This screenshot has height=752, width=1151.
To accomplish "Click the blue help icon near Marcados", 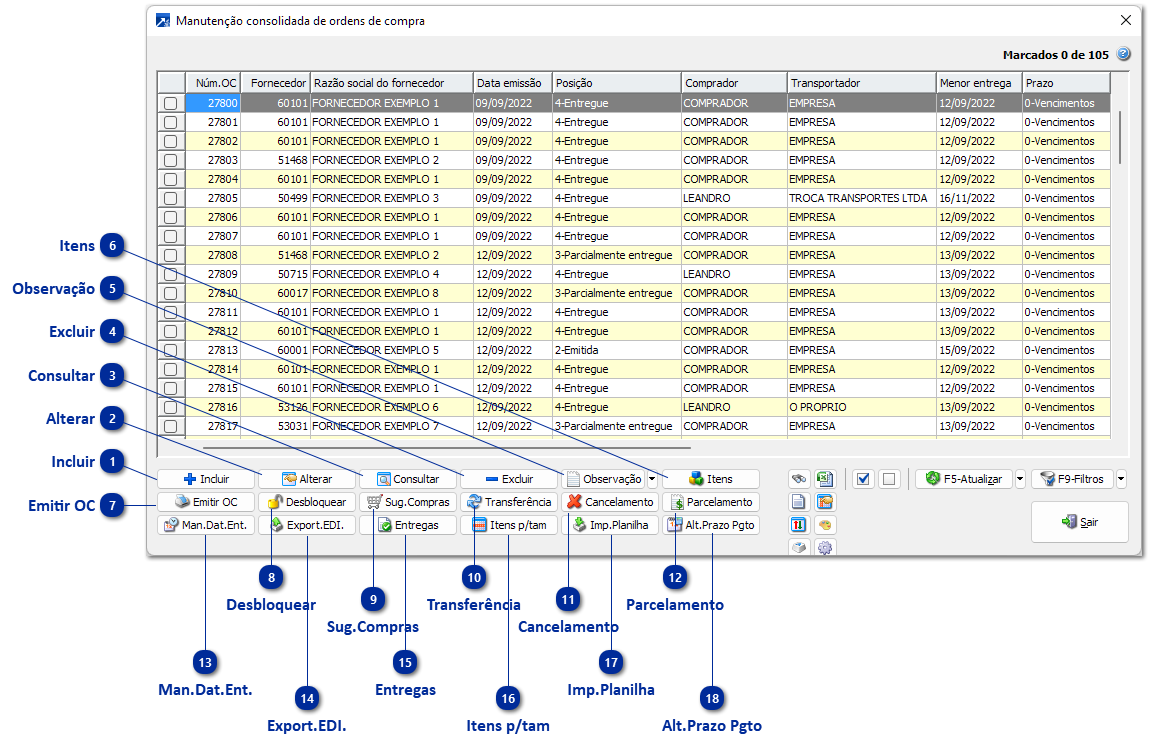I will pyautogui.click(x=1124, y=55).
